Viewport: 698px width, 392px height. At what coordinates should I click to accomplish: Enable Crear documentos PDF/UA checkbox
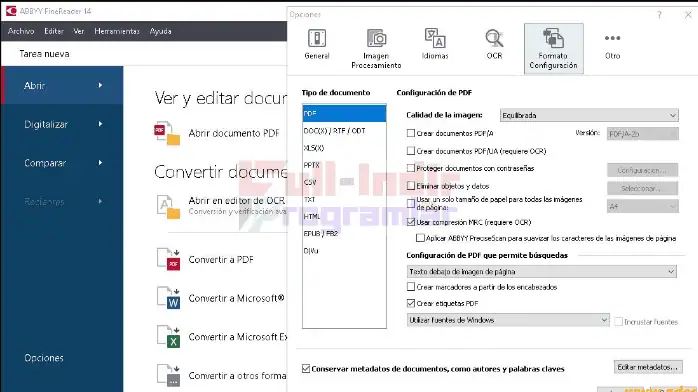(x=410, y=151)
